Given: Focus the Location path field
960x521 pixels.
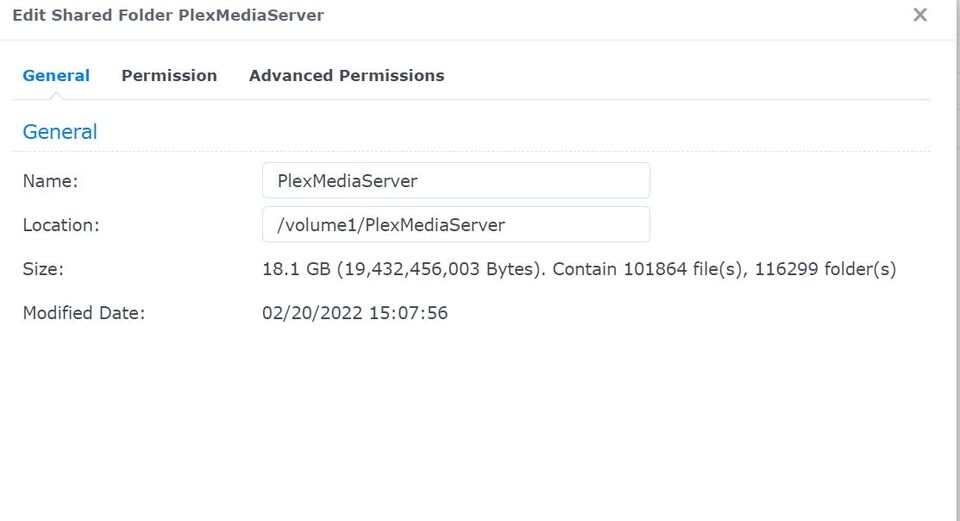Looking at the screenshot, I should (x=455, y=225).
